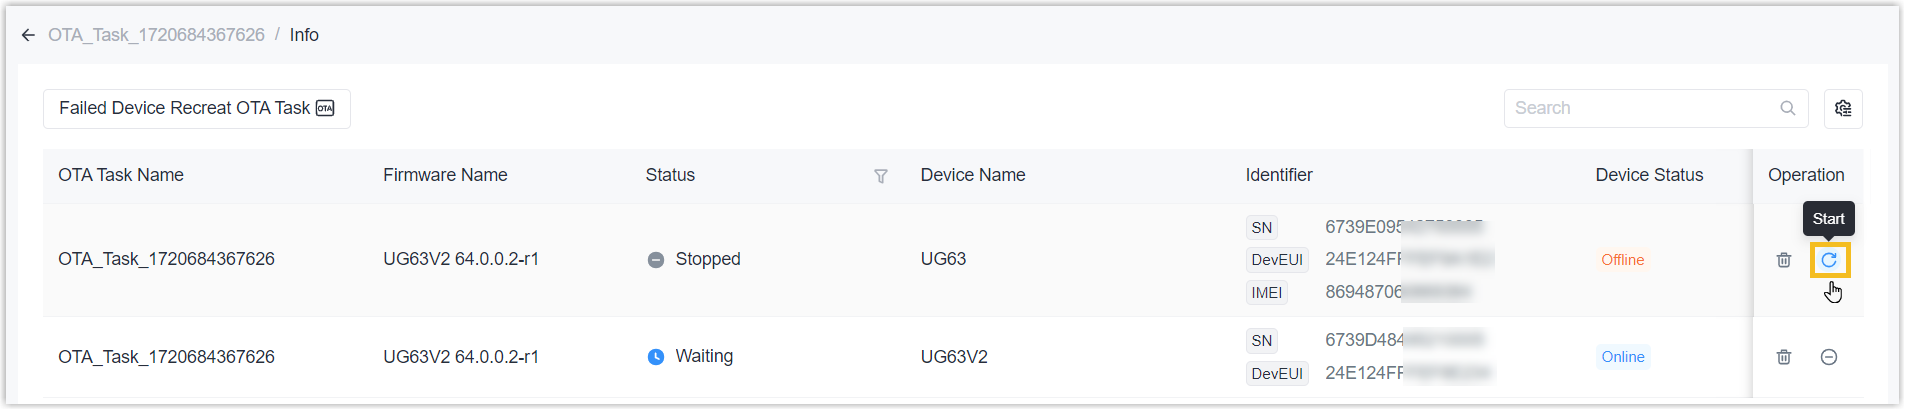1905x410 pixels.
Task: Delete the UG63V2 device task row
Action: (1784, 357)
